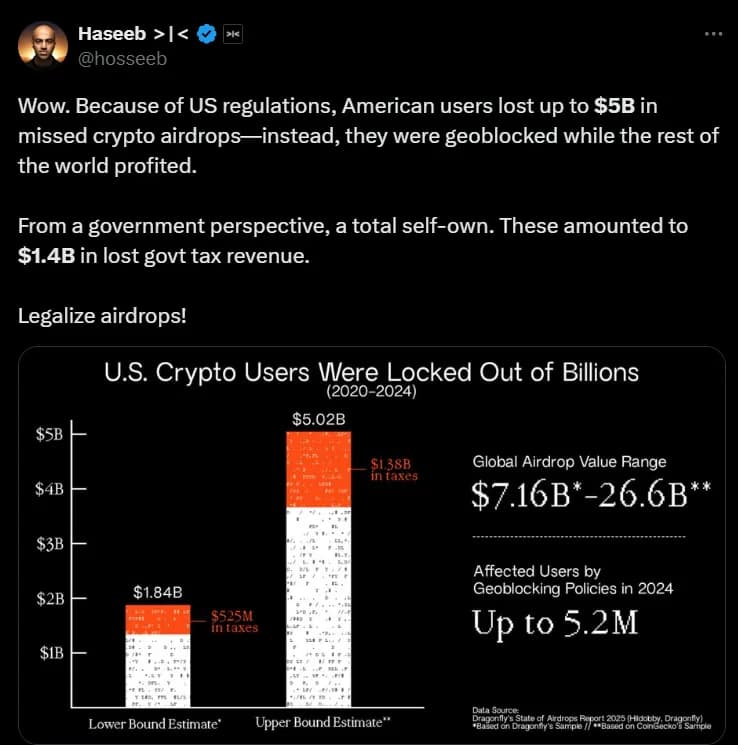This screenshot has width=738, height=745.
Task: Click the @hosseeb handle
Action: (x=122, y=58)
